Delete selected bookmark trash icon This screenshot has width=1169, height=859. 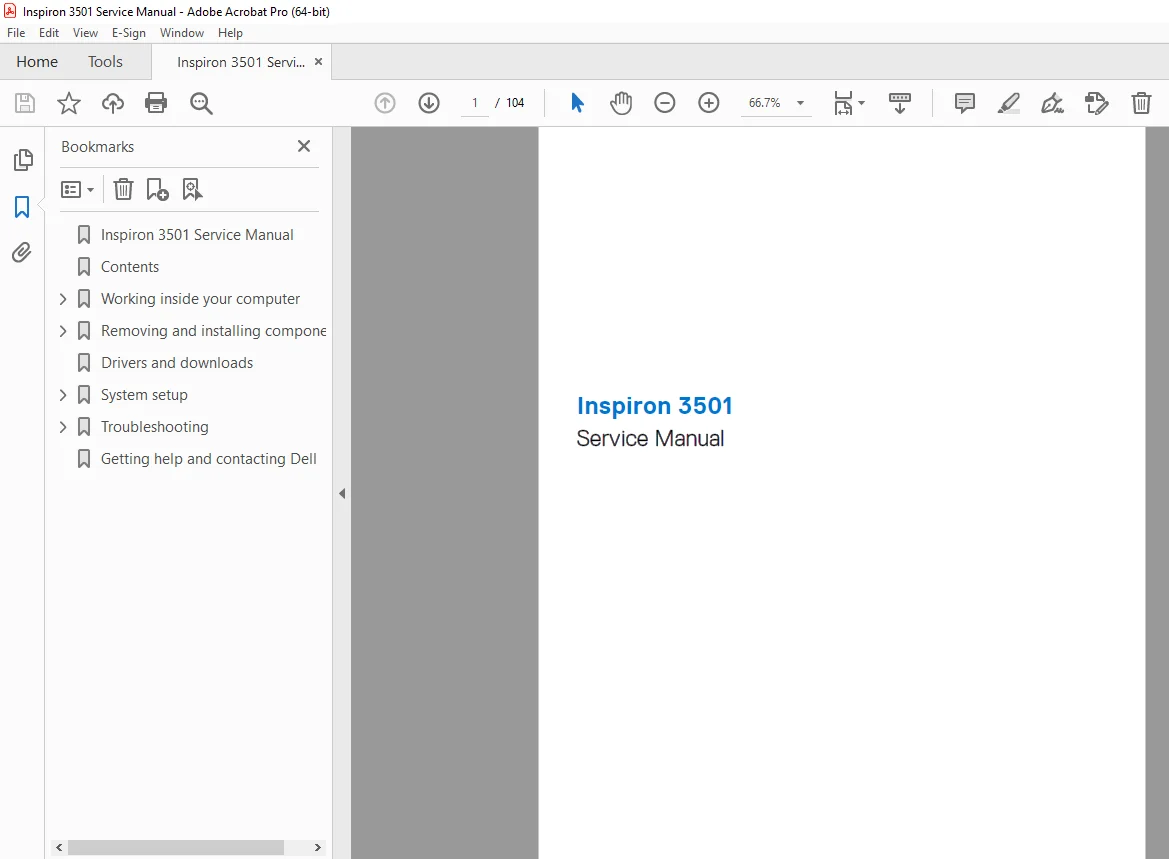pyautogui.click(x=123, y=189)
